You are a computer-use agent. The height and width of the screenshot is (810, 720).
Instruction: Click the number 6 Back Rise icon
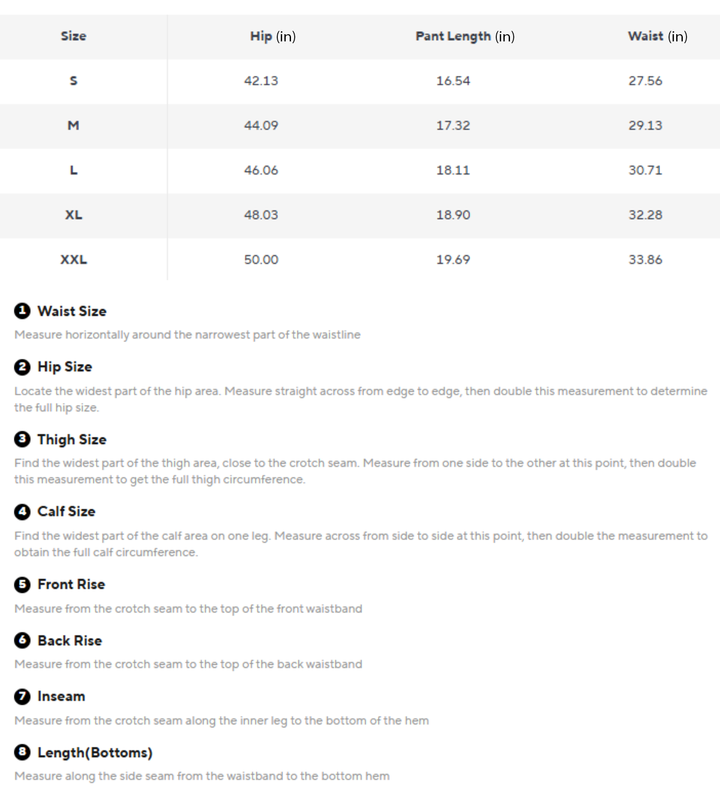point(22,640)
